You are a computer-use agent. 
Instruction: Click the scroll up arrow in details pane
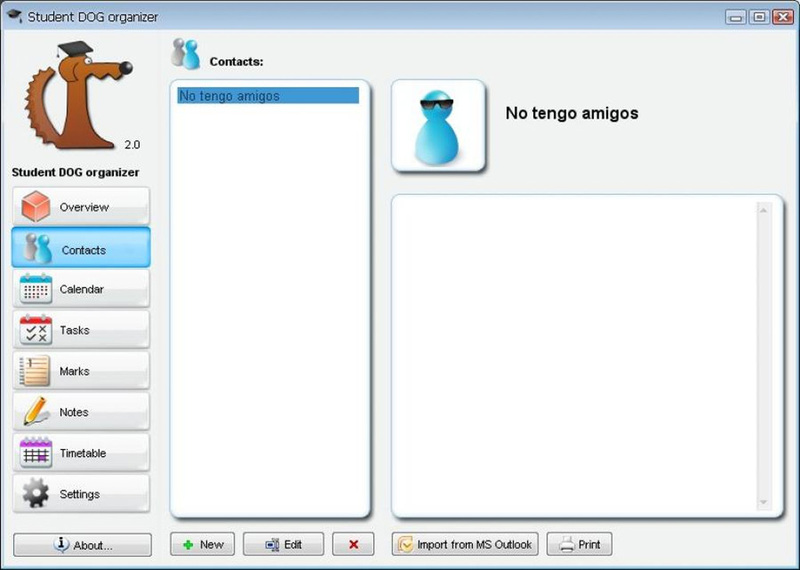(x=763, y=211)
